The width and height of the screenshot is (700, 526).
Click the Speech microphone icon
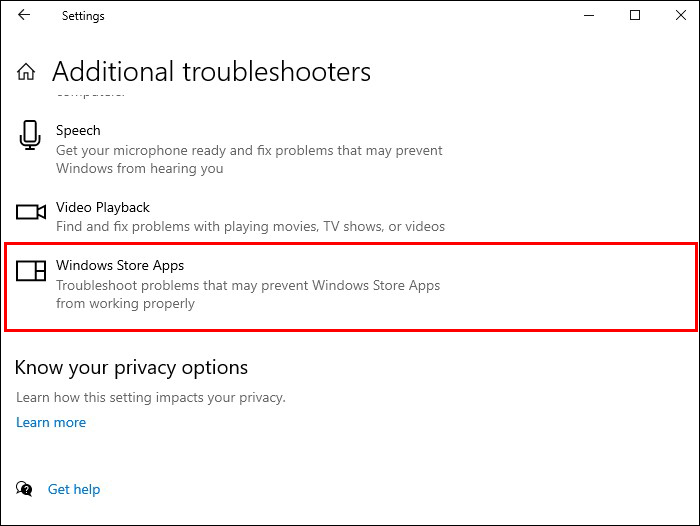tap(30, 136)
